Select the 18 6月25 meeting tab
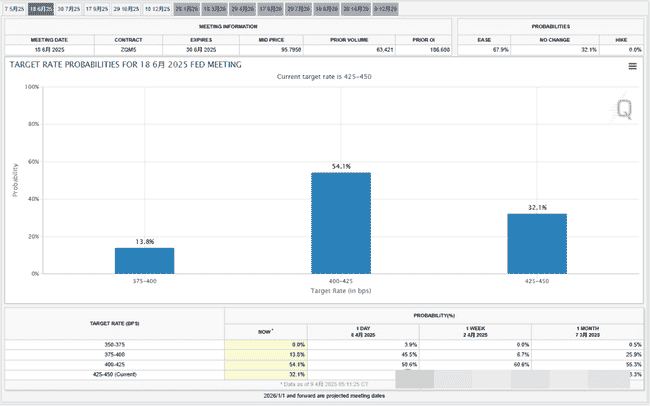 point(41,8)
